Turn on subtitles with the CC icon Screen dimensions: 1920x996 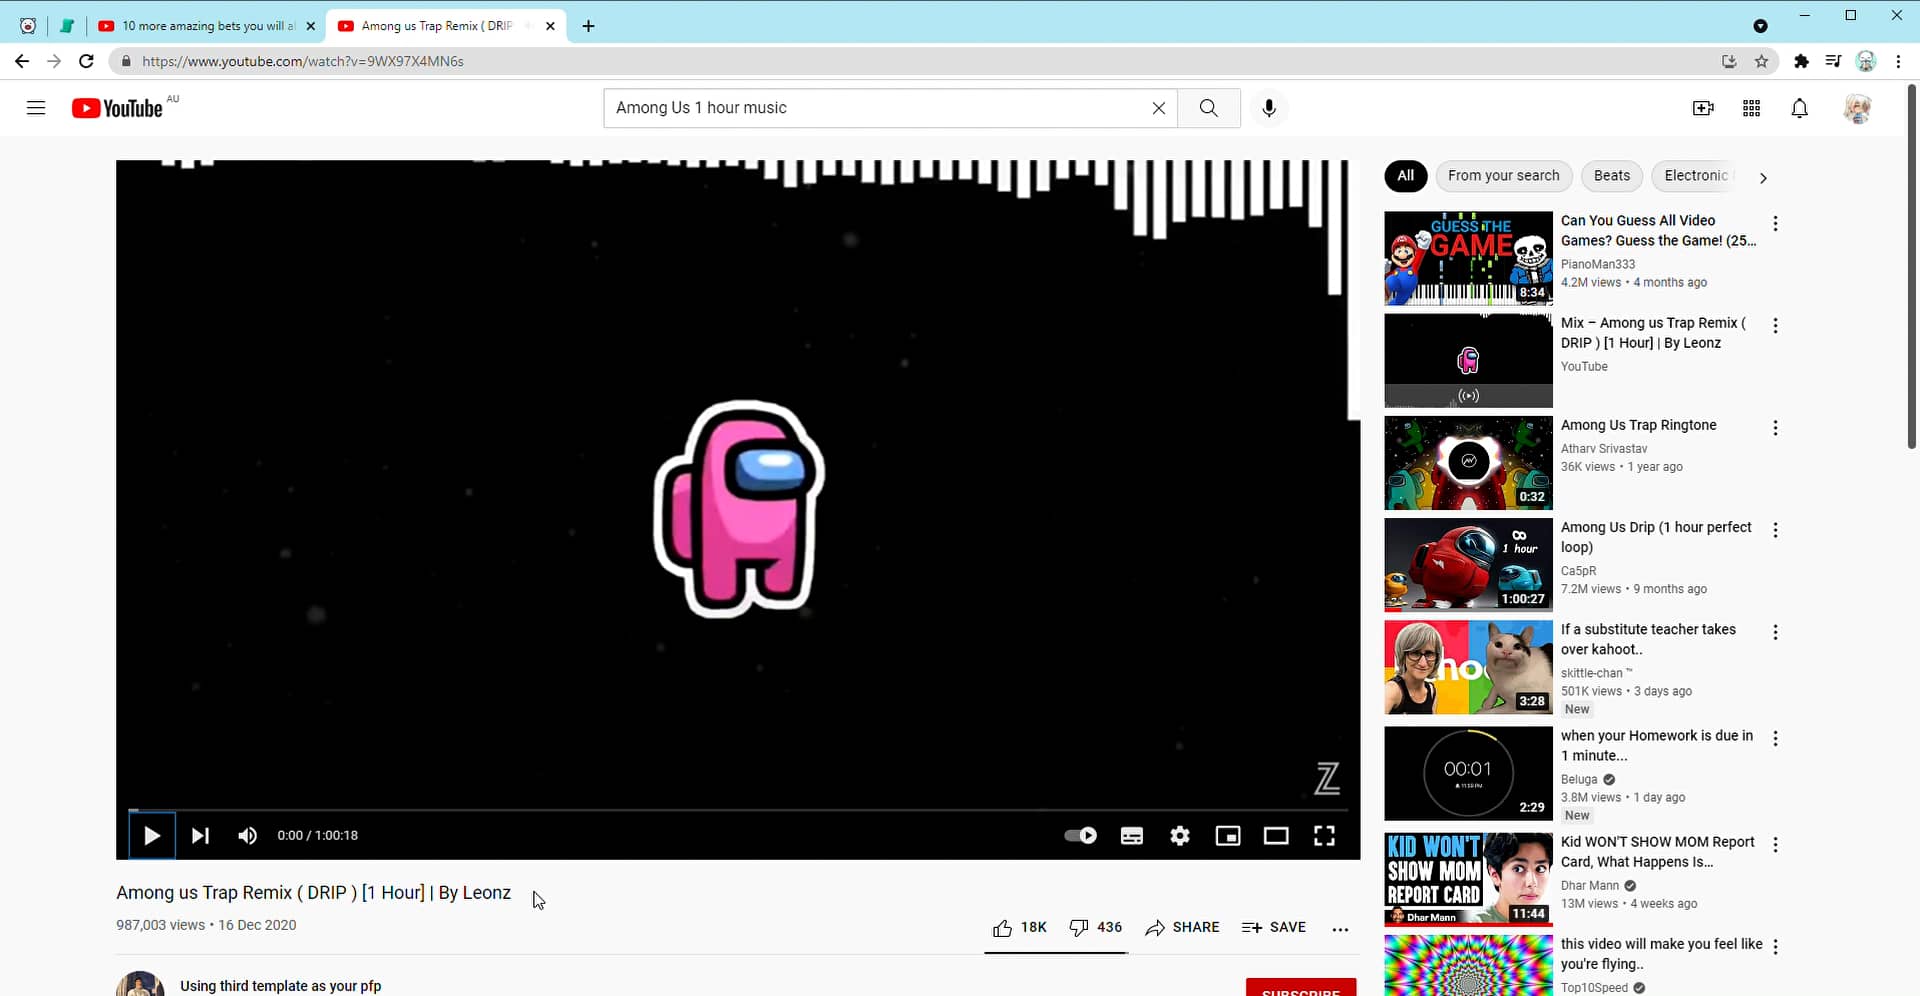click(x=1131, y=835)
